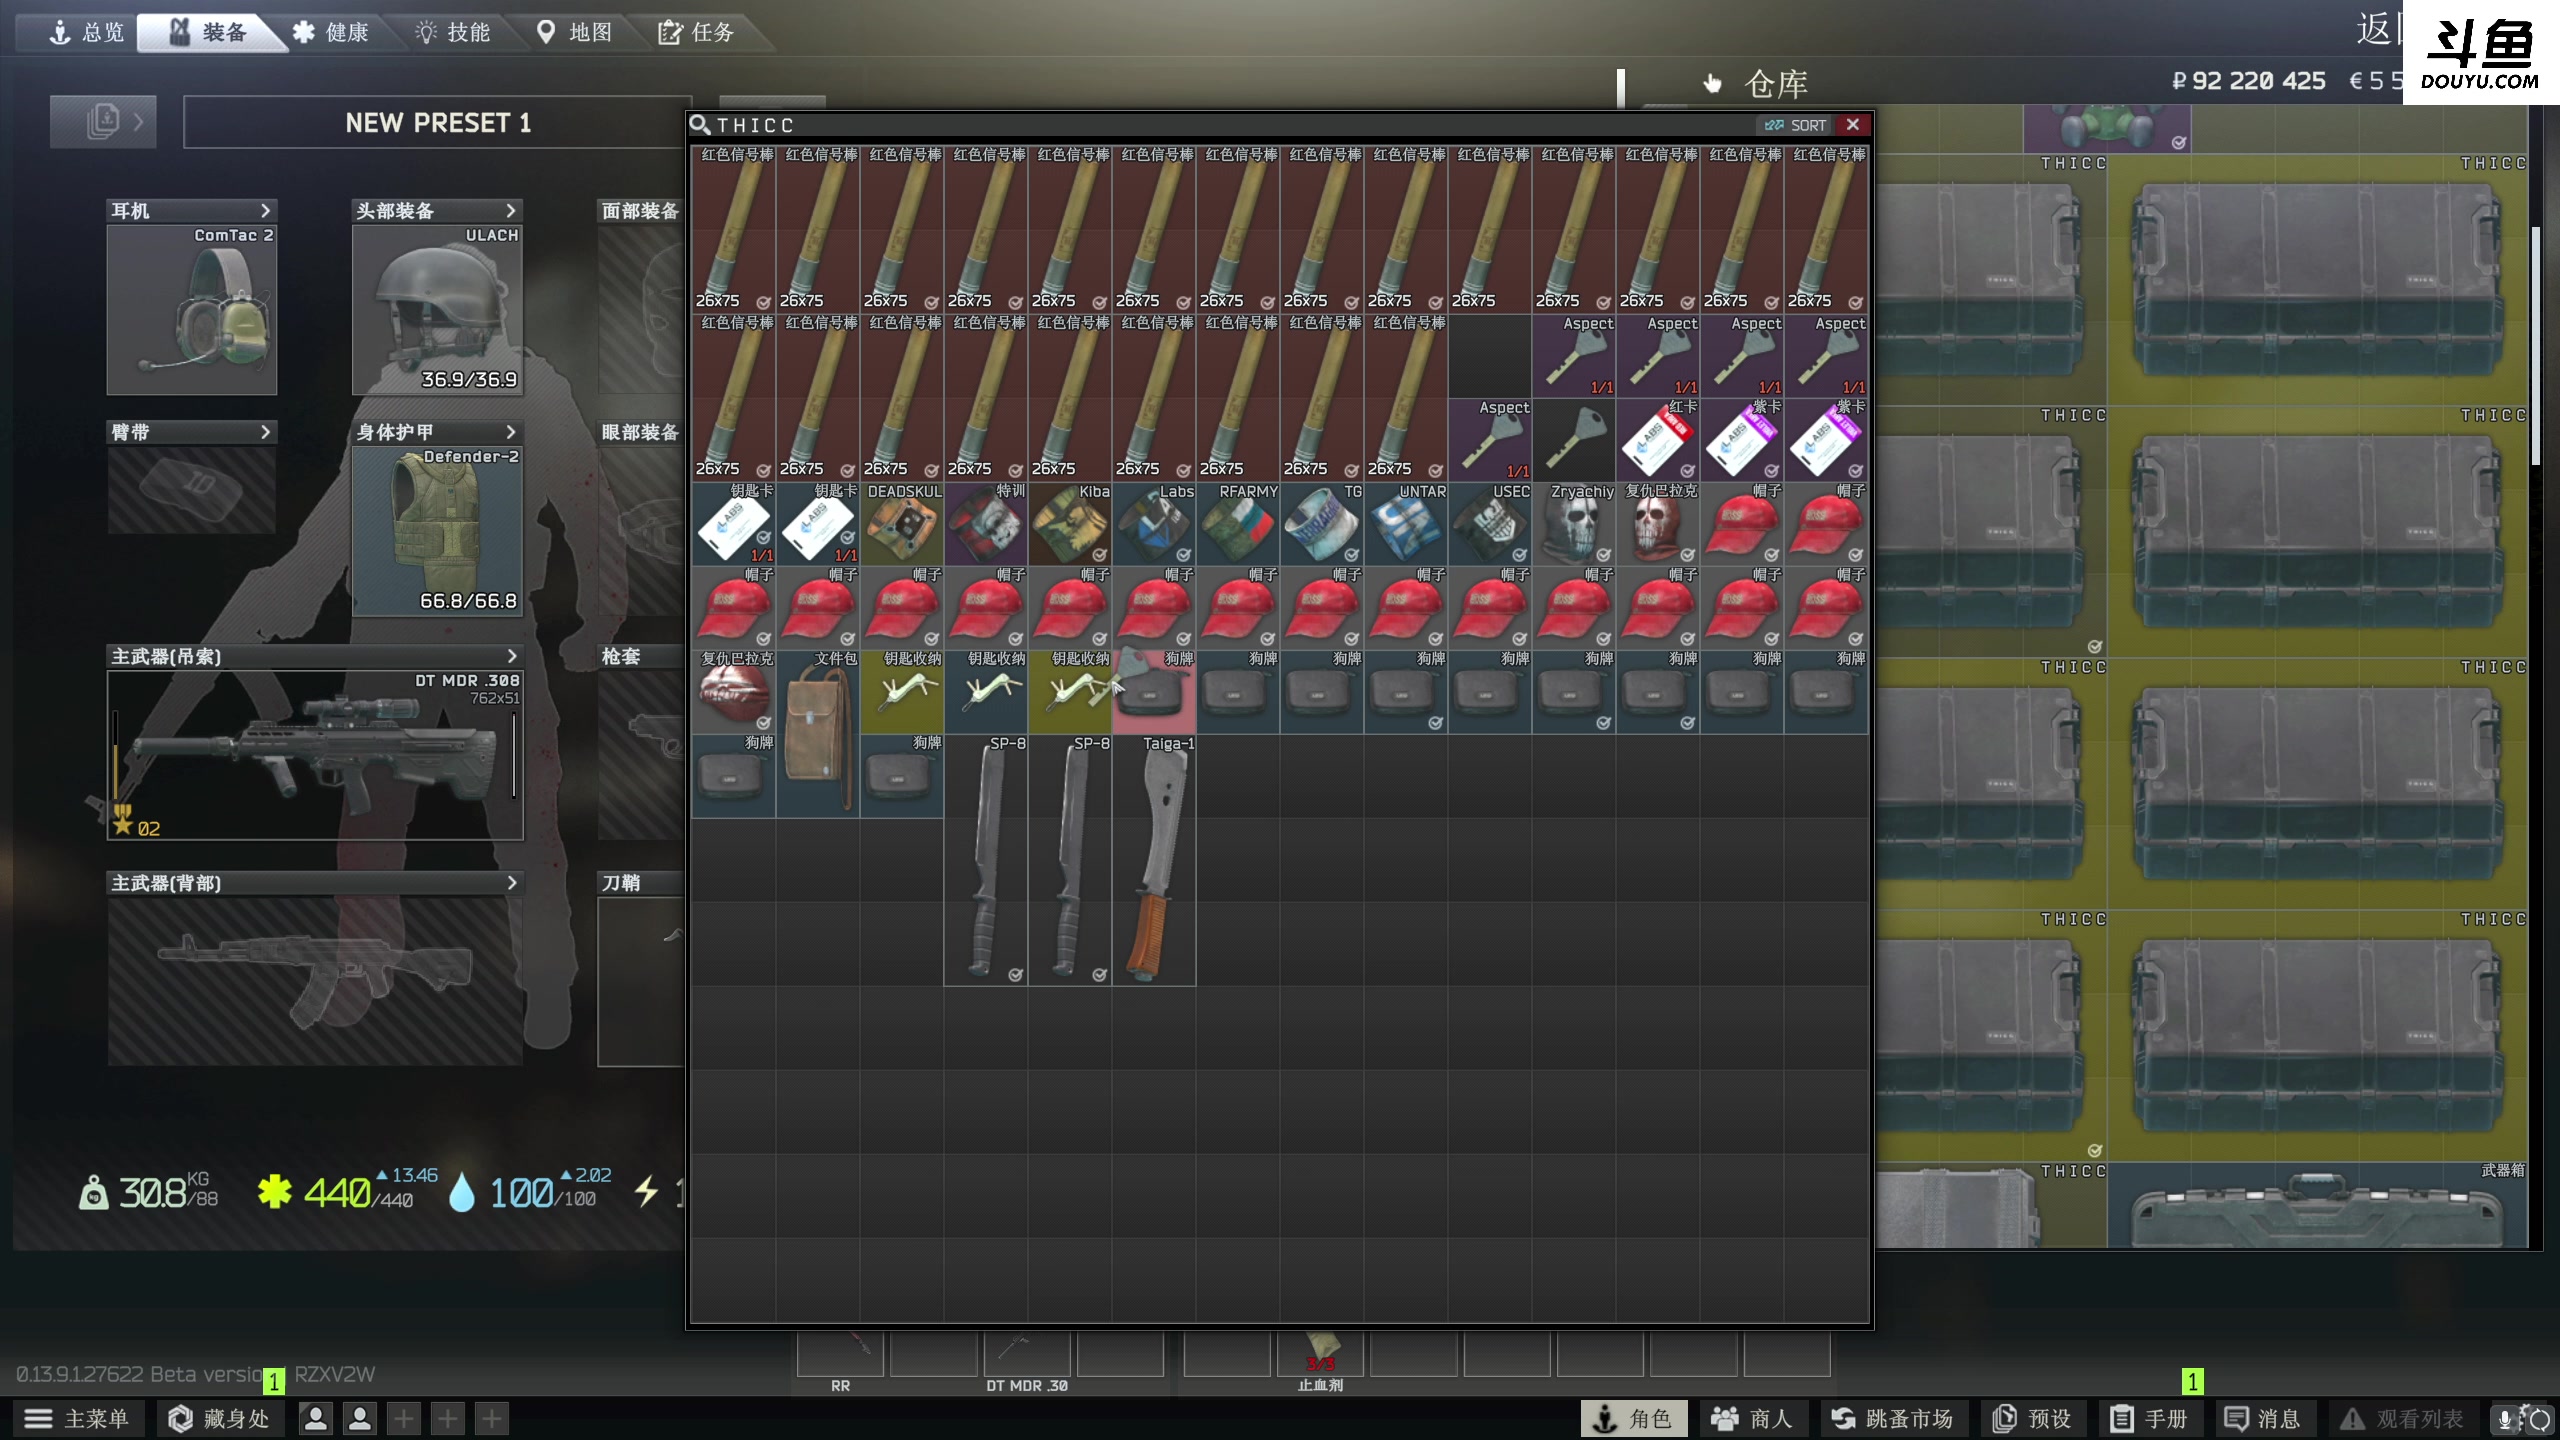The image size is (2560, 1440).
Task: Select the highlighted pink 狗牌 dogtag
Action: pos(1154,693)
